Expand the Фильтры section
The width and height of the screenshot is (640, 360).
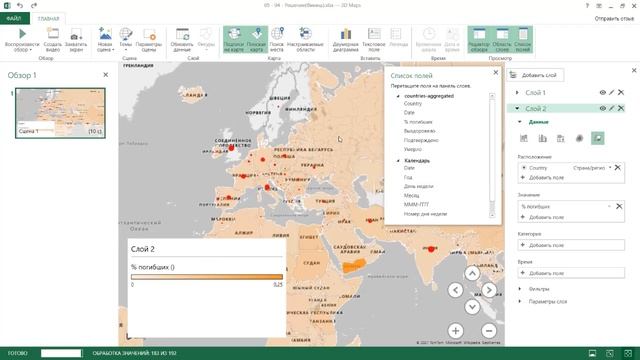[x=520, y=289]
